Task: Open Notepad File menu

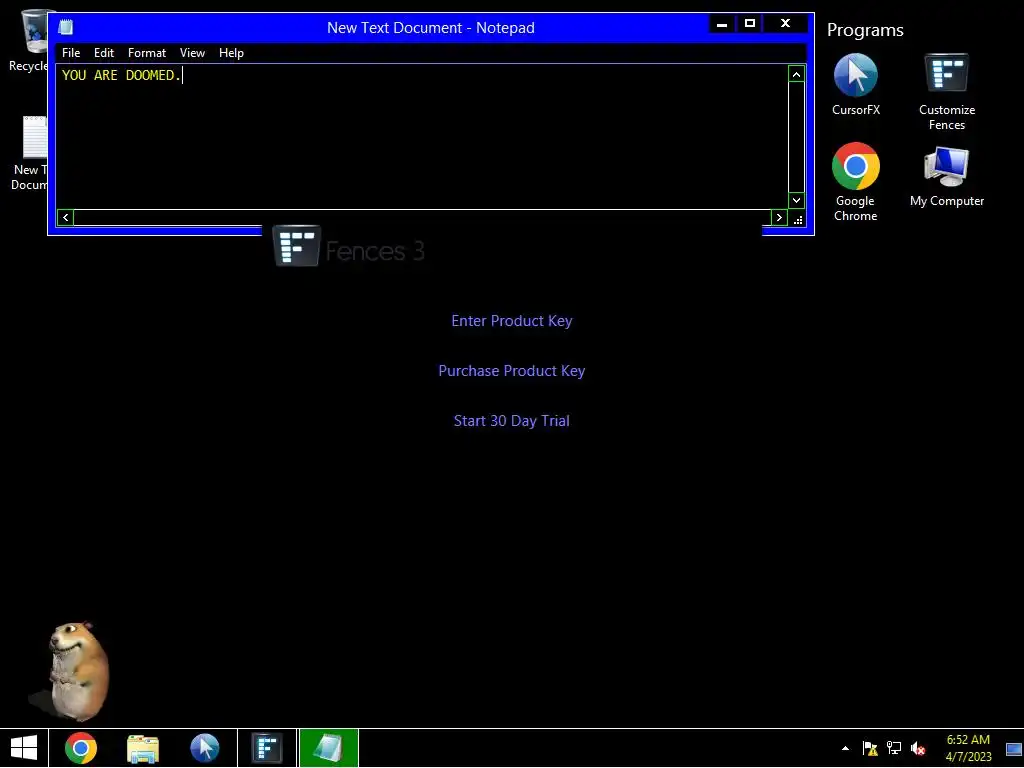Action: click(71, 53)
